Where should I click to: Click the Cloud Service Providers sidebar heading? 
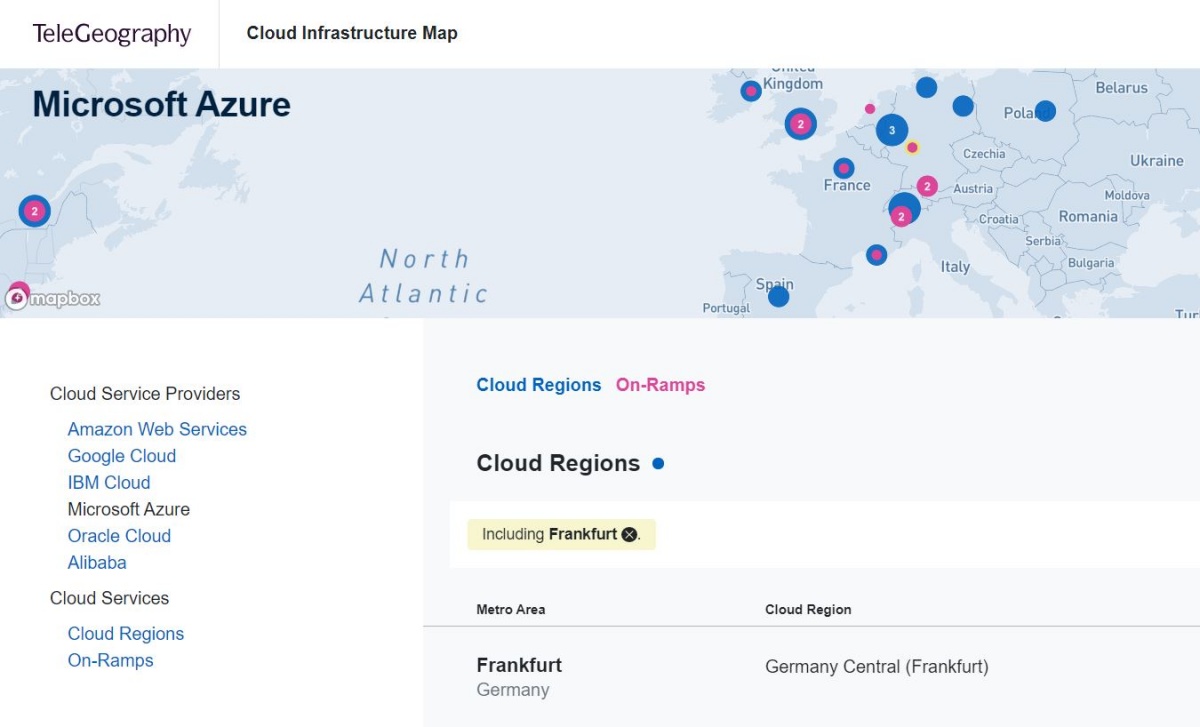[145, 394]
